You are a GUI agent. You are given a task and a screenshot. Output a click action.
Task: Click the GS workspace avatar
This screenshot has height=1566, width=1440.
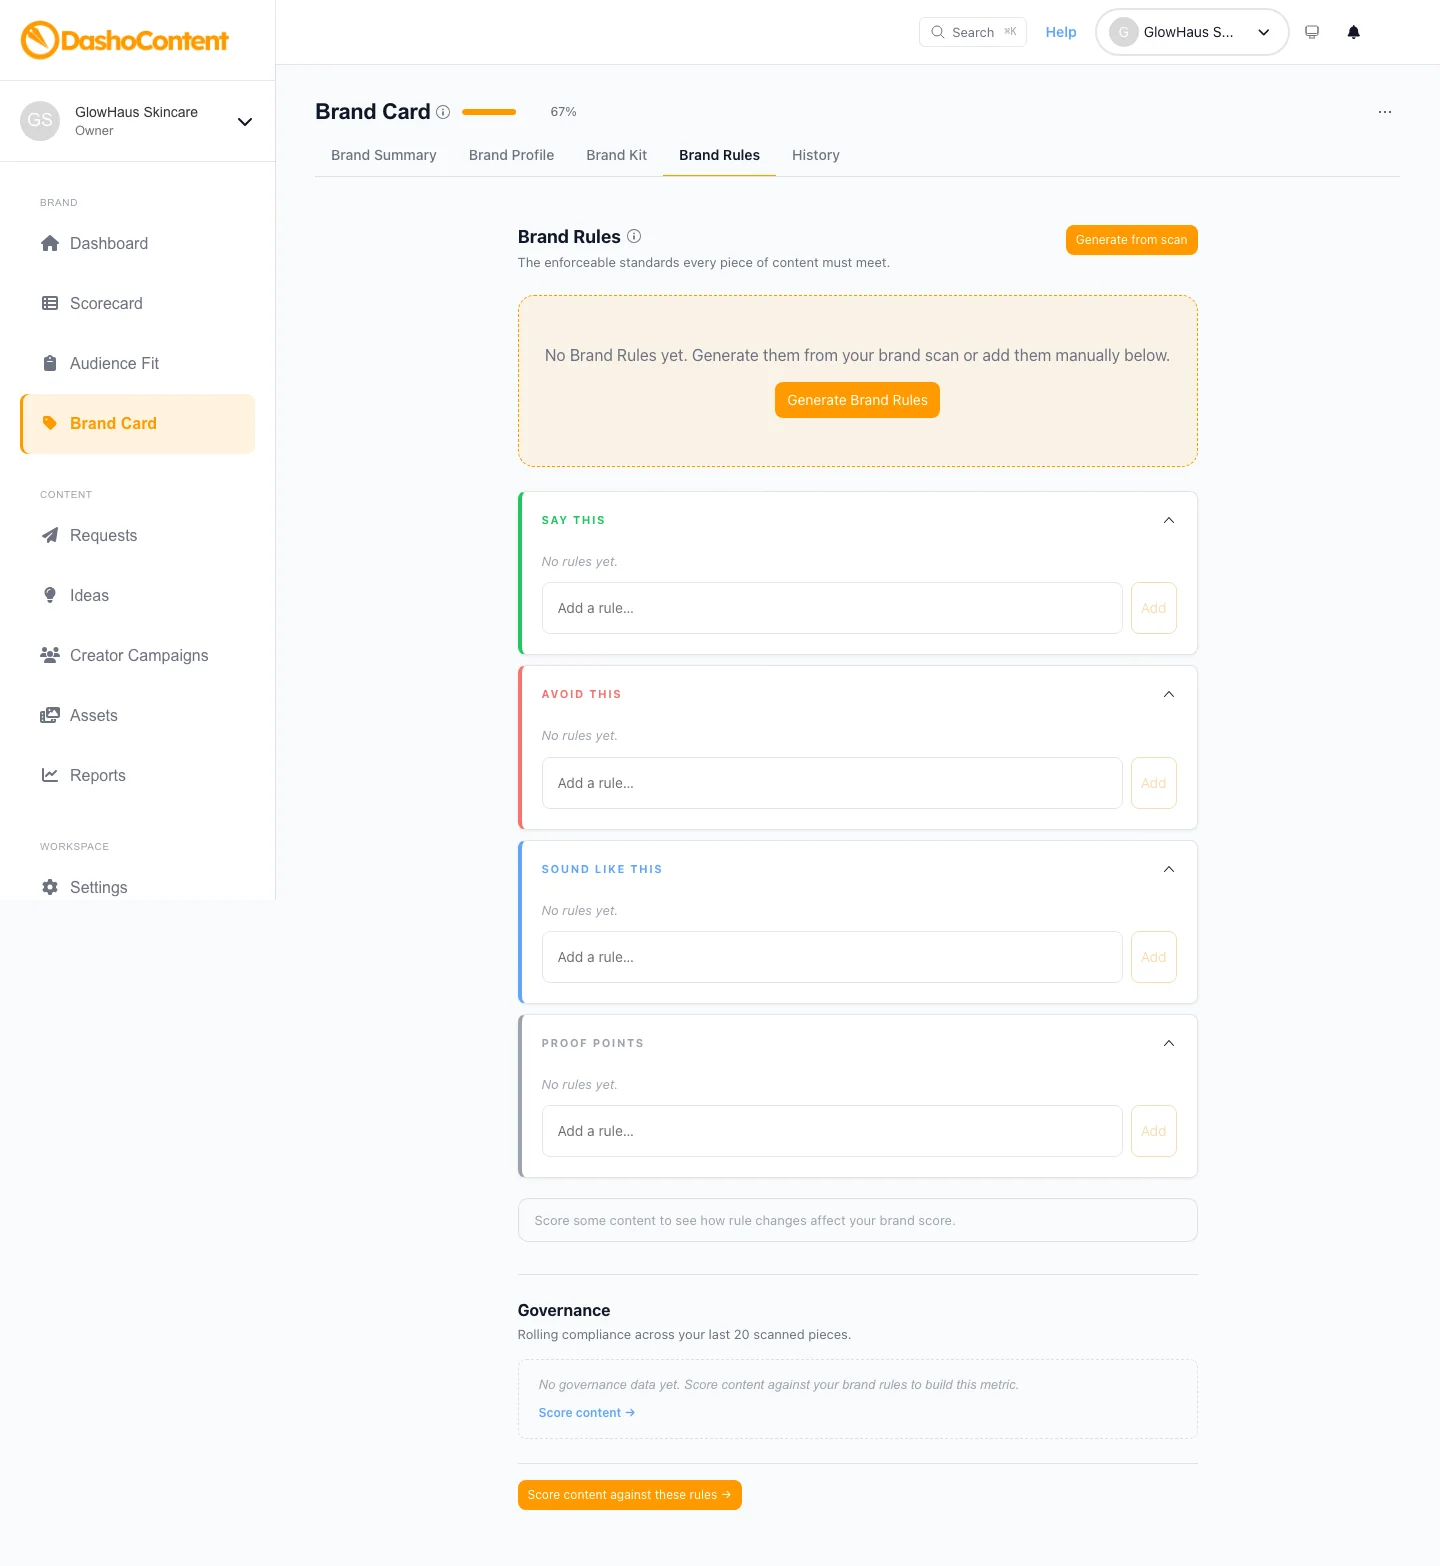click(40, 121)
